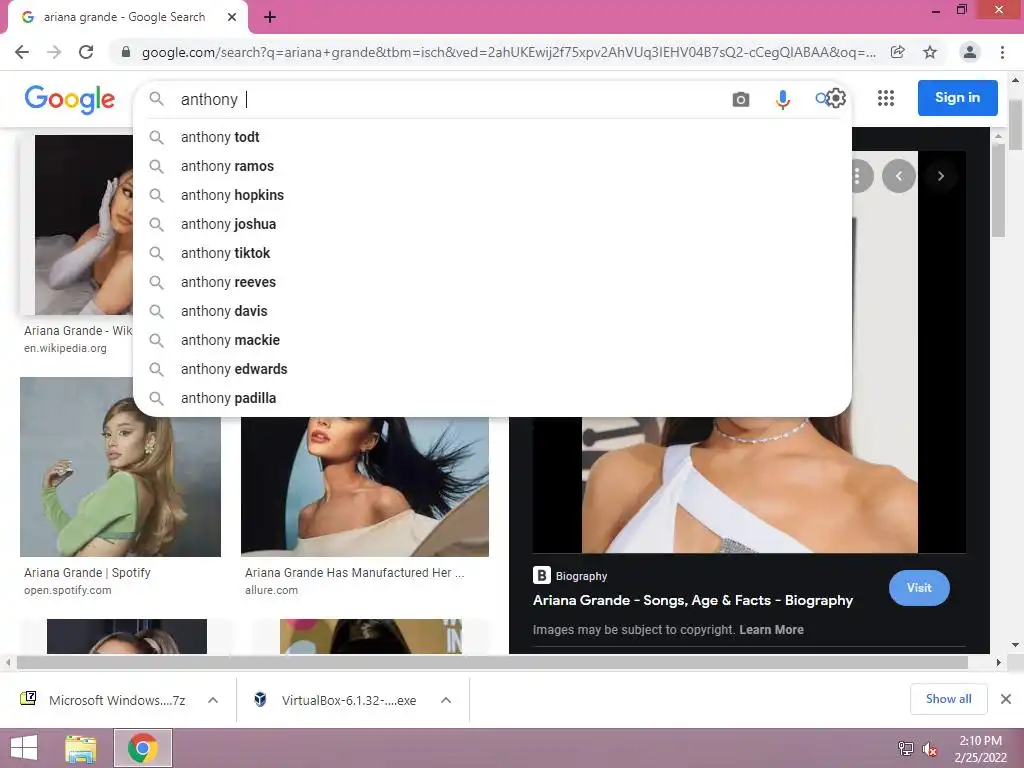Open image preview more options menu
The width and height of the screenshot is (1024, 768).
click(859, 176)
